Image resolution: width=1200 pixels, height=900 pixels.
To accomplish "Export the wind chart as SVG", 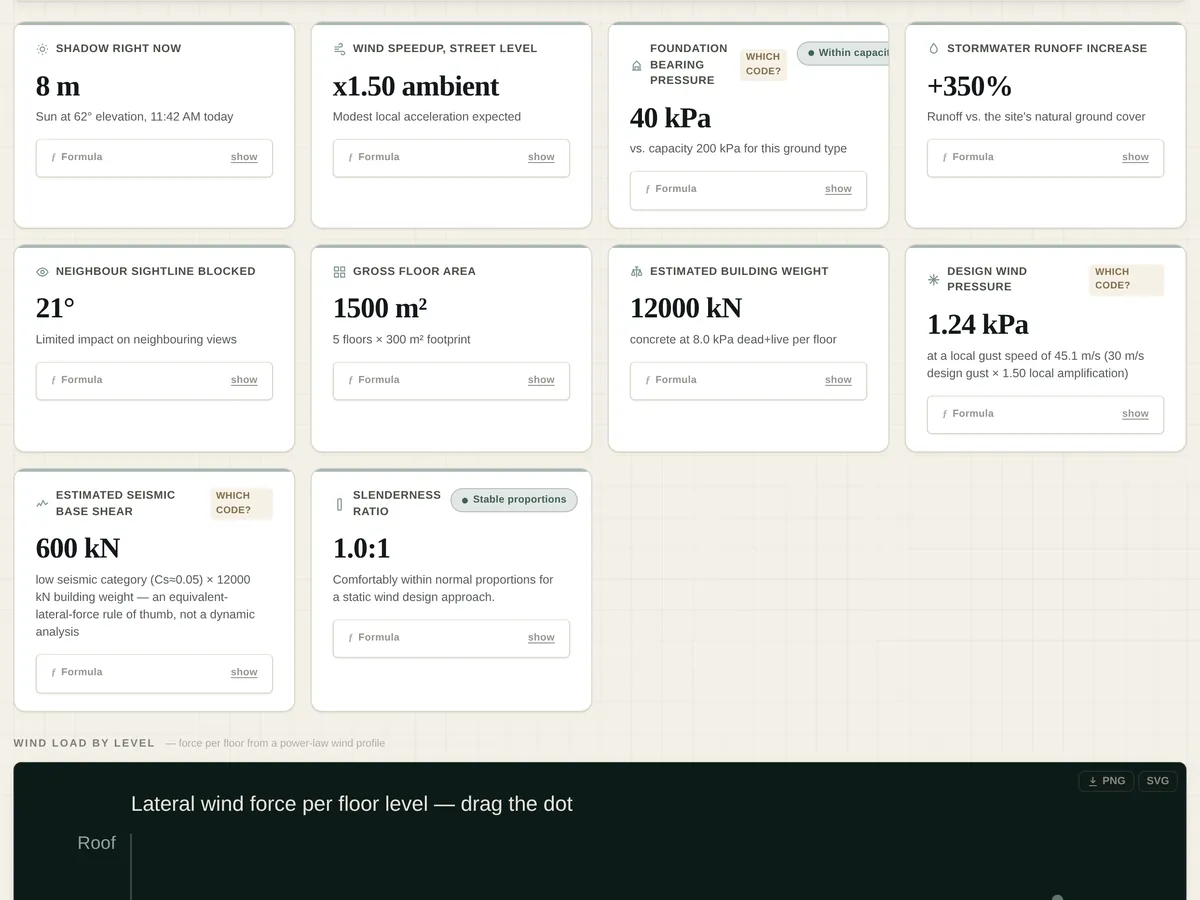I will tap(1157, 781).
